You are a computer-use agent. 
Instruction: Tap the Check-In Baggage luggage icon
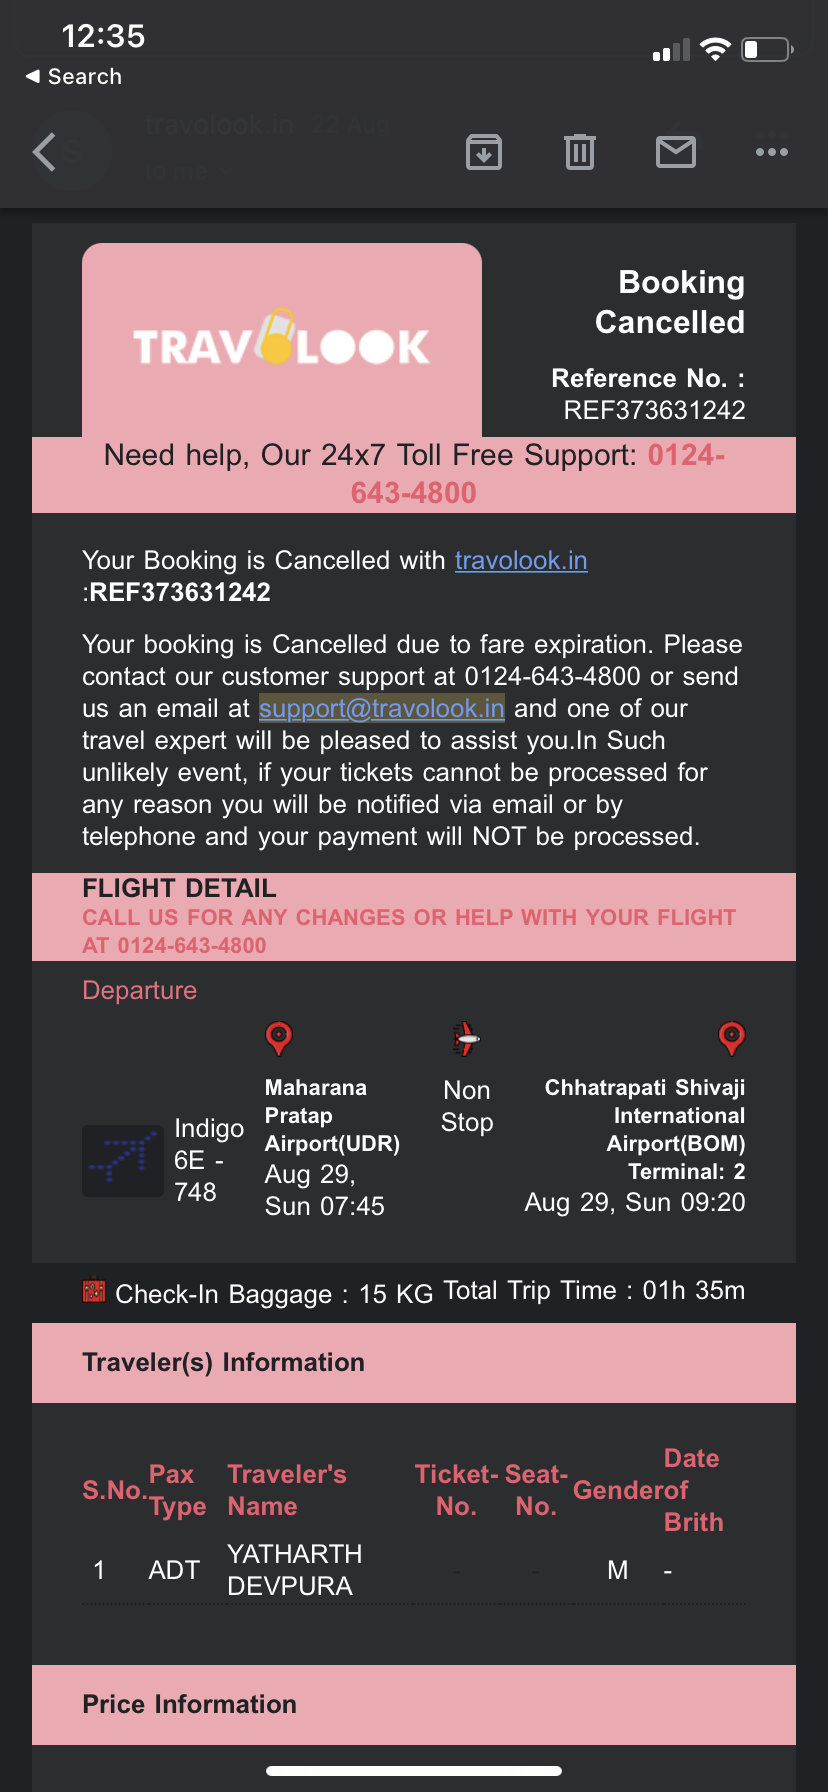[94, 1291]
